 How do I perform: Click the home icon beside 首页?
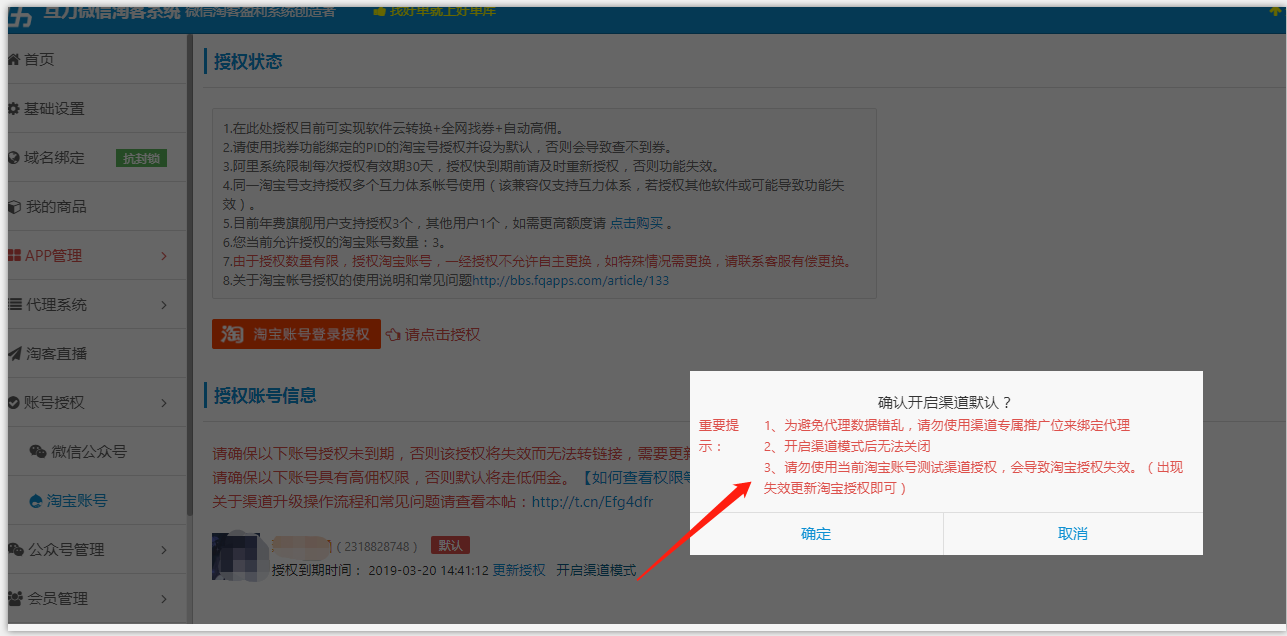(14, 60)
